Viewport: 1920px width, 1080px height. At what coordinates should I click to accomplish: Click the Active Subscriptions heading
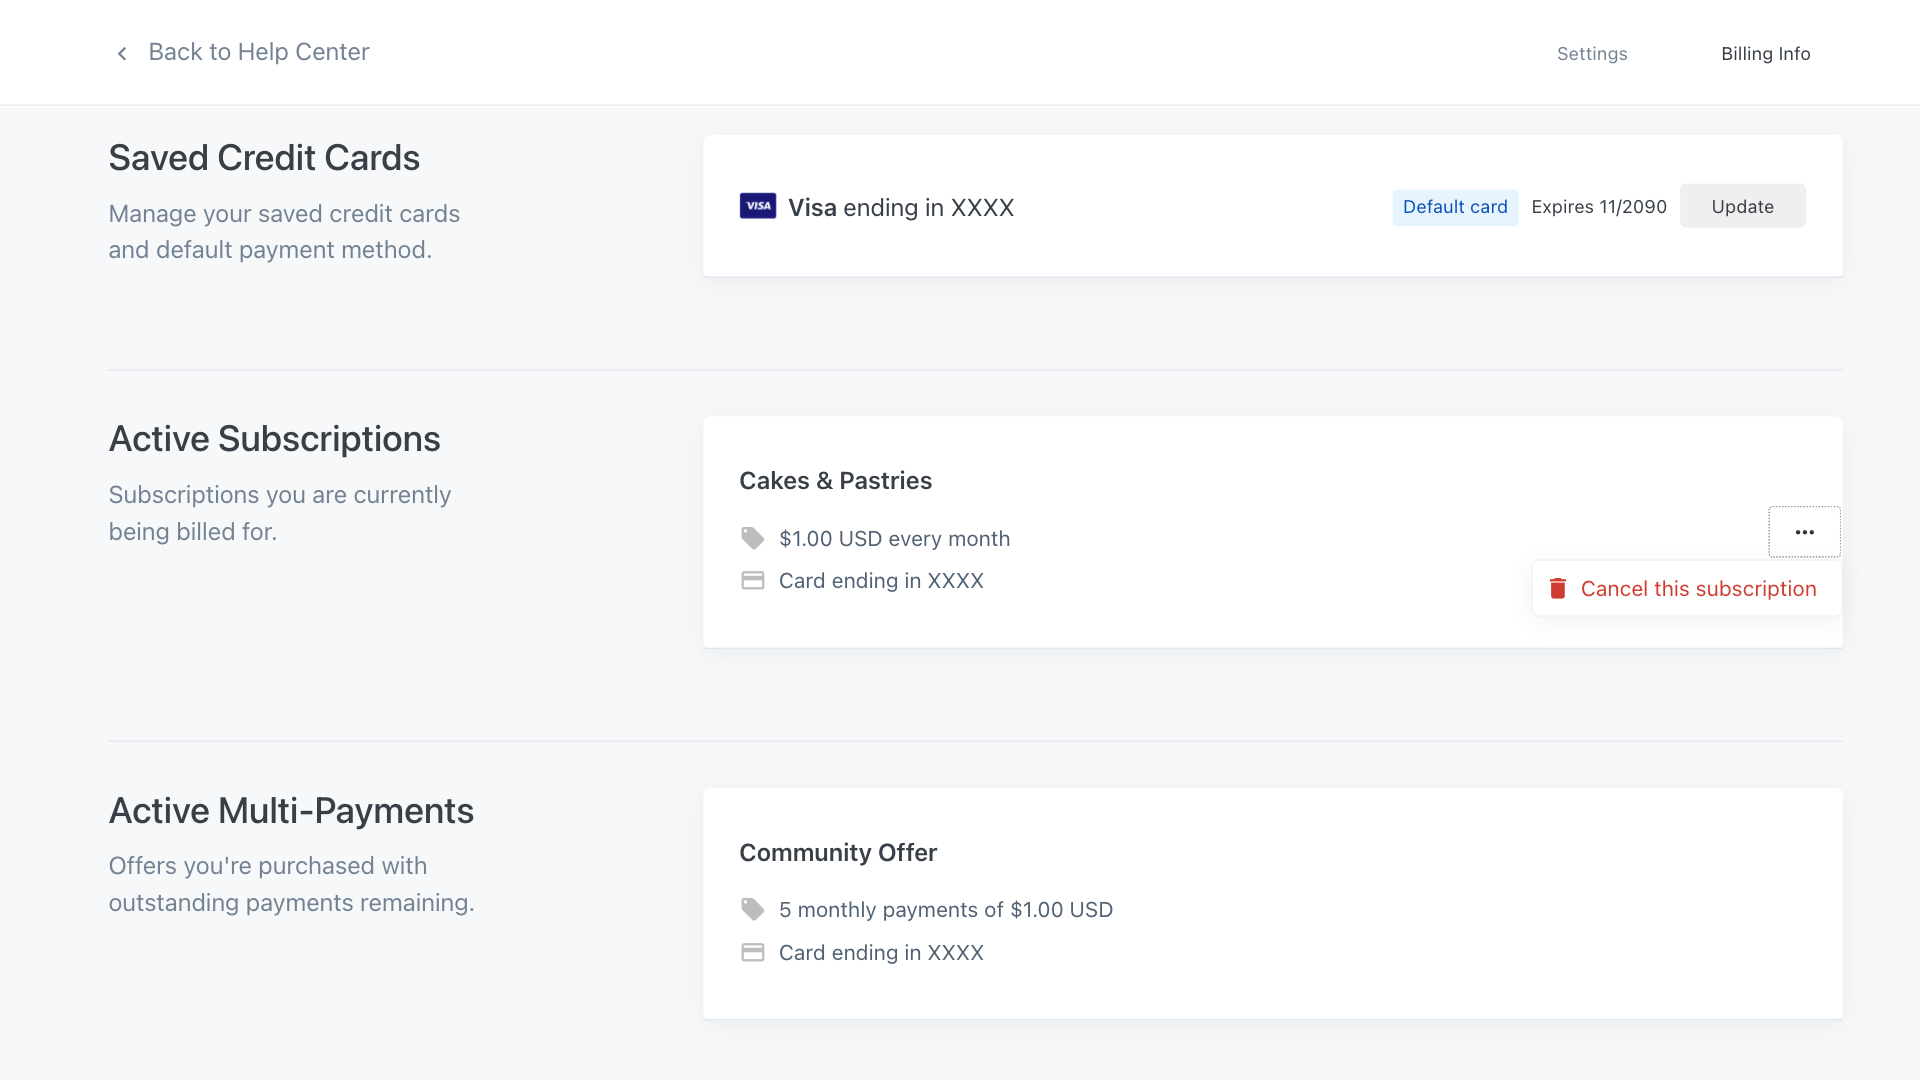[274, 439]
